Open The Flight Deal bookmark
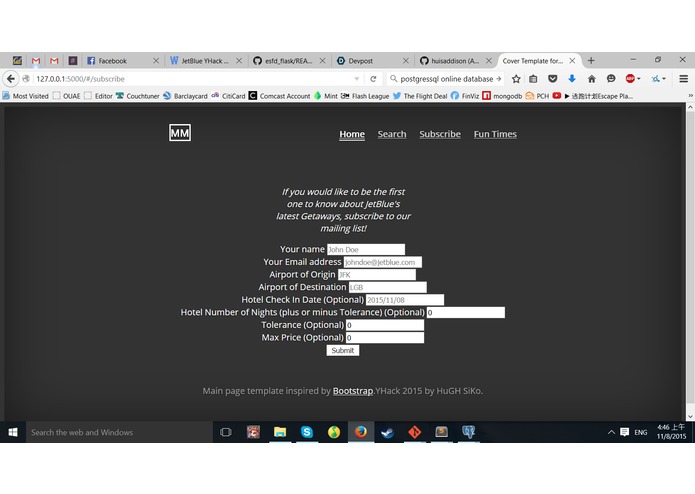 [x=420, y=96]
